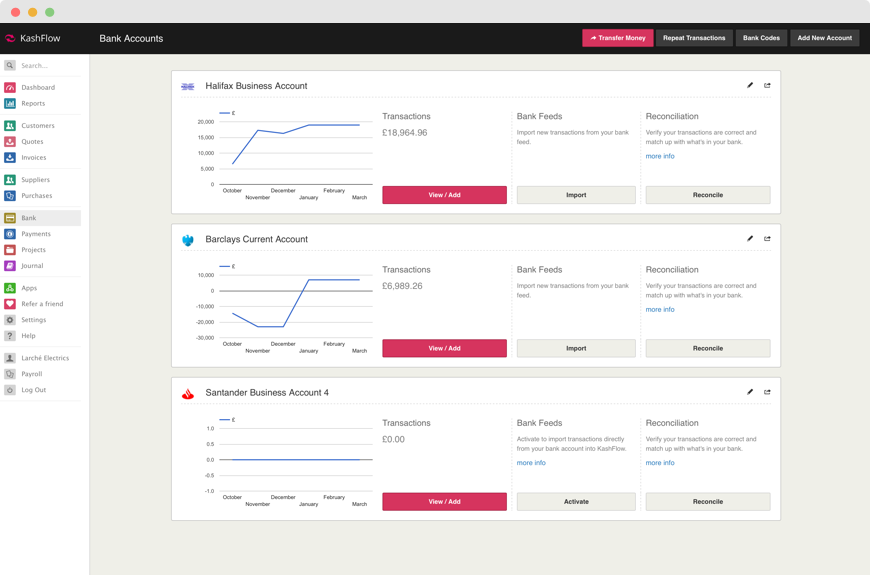Open the Customers menu item
The width and height of the screenshot is (870, 575).
[38, 126]
